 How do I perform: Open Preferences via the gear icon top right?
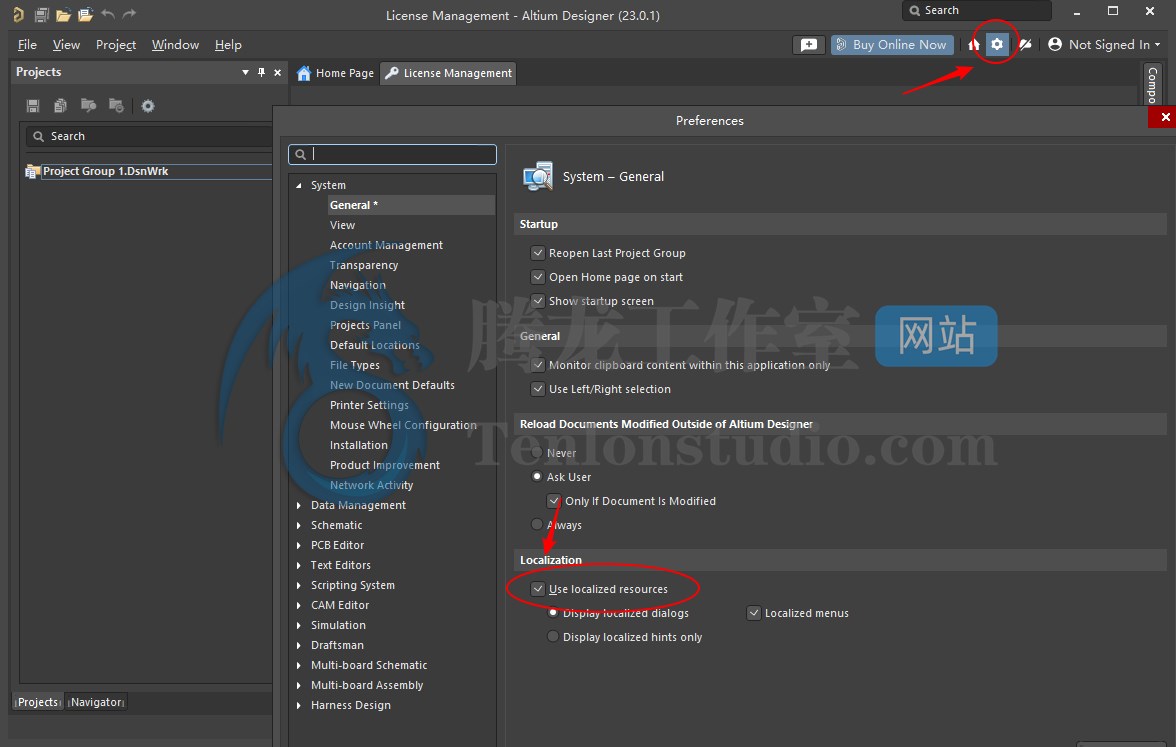[x=997, y=44]
